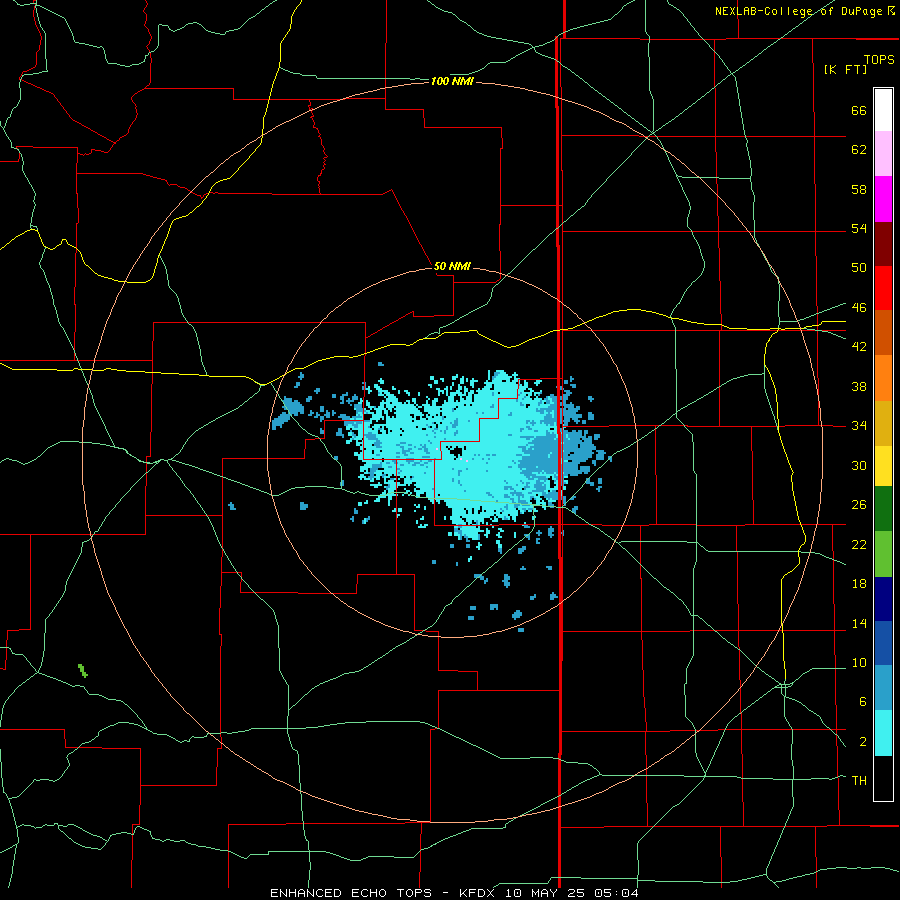Click the TH threshold label
Viewport: 900px width, 900px height.
tap(859, 780)
